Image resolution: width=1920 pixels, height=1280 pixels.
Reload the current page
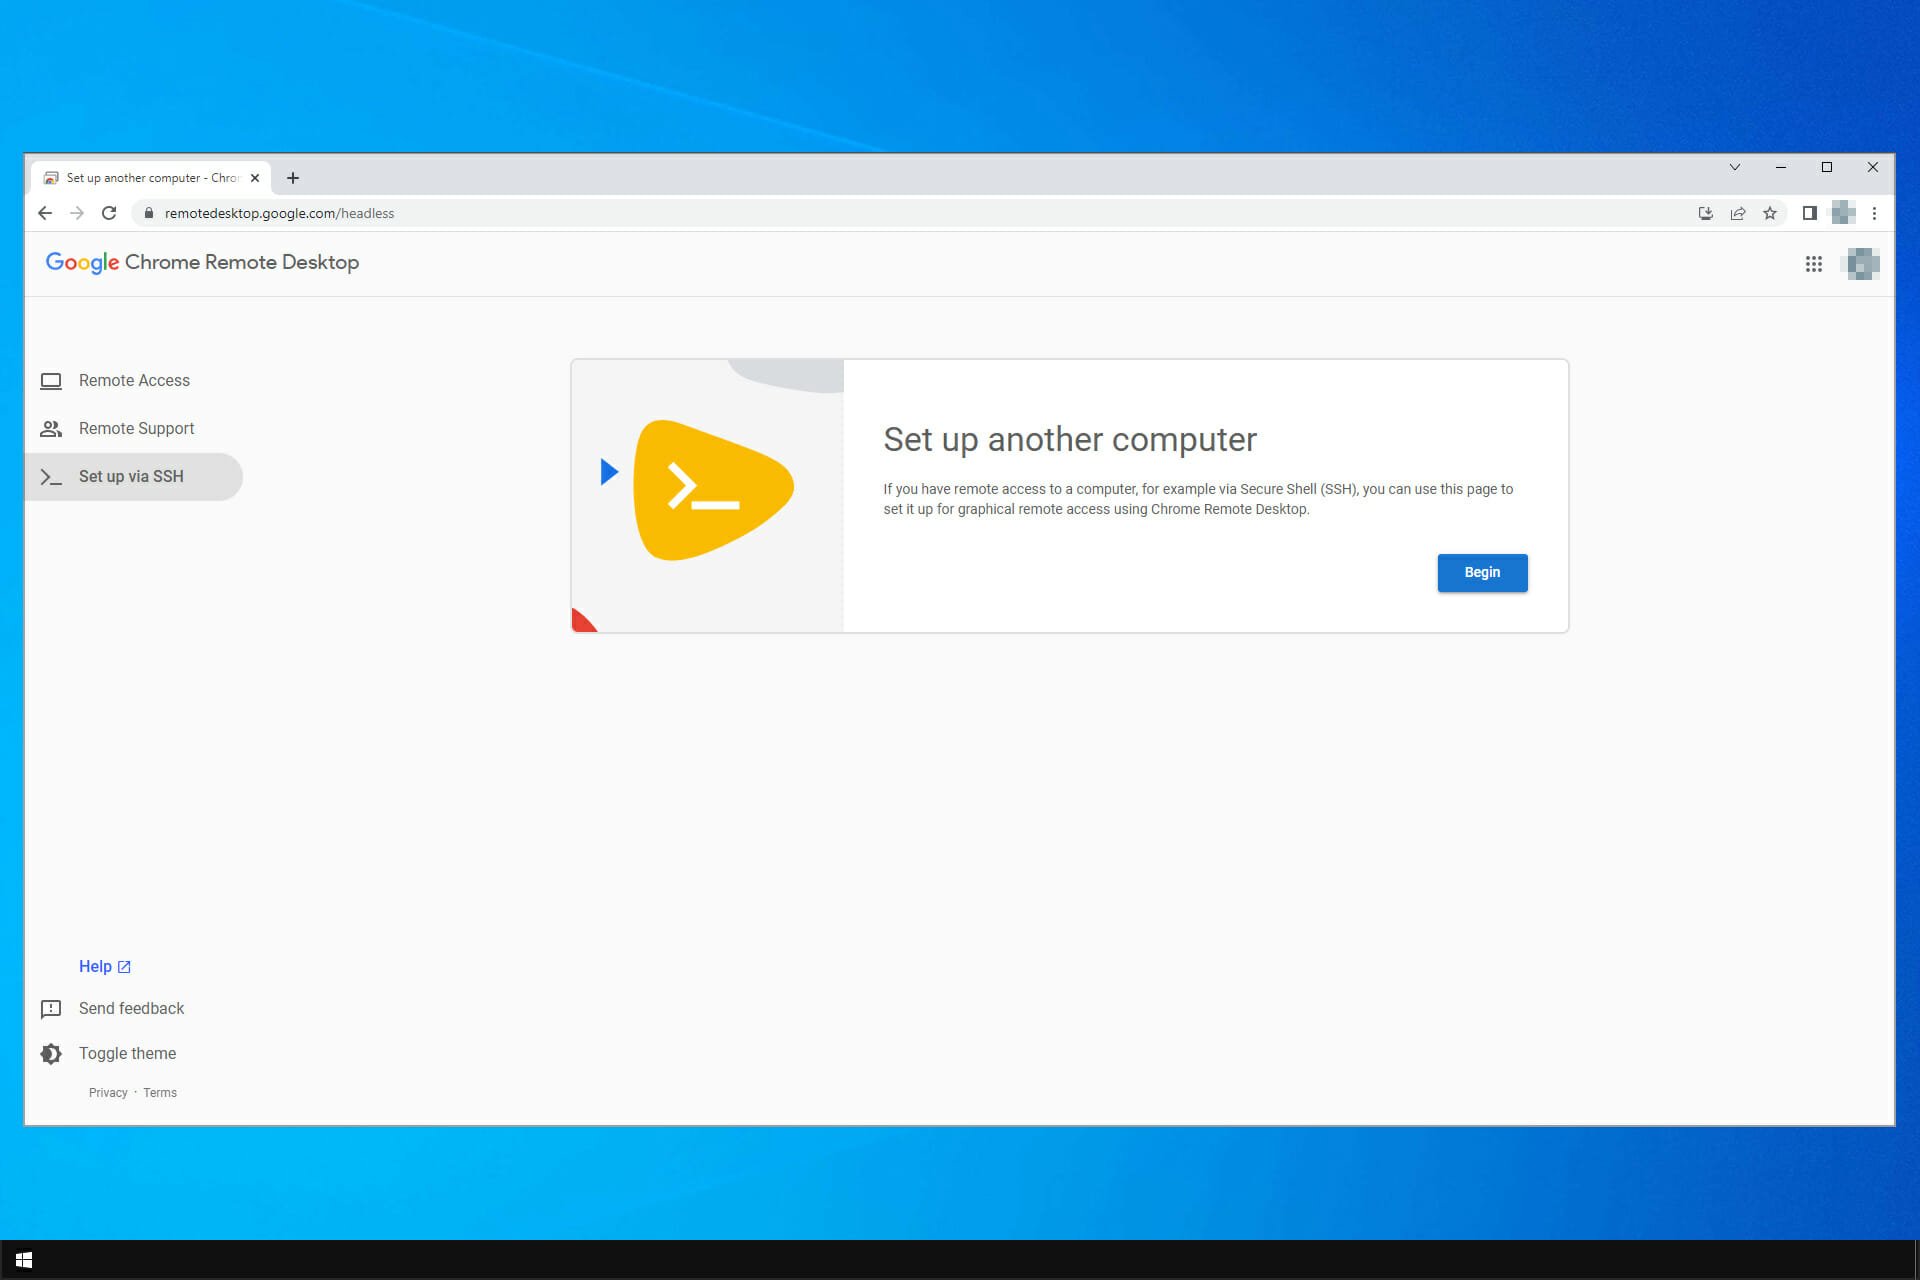tap(109, 213)
